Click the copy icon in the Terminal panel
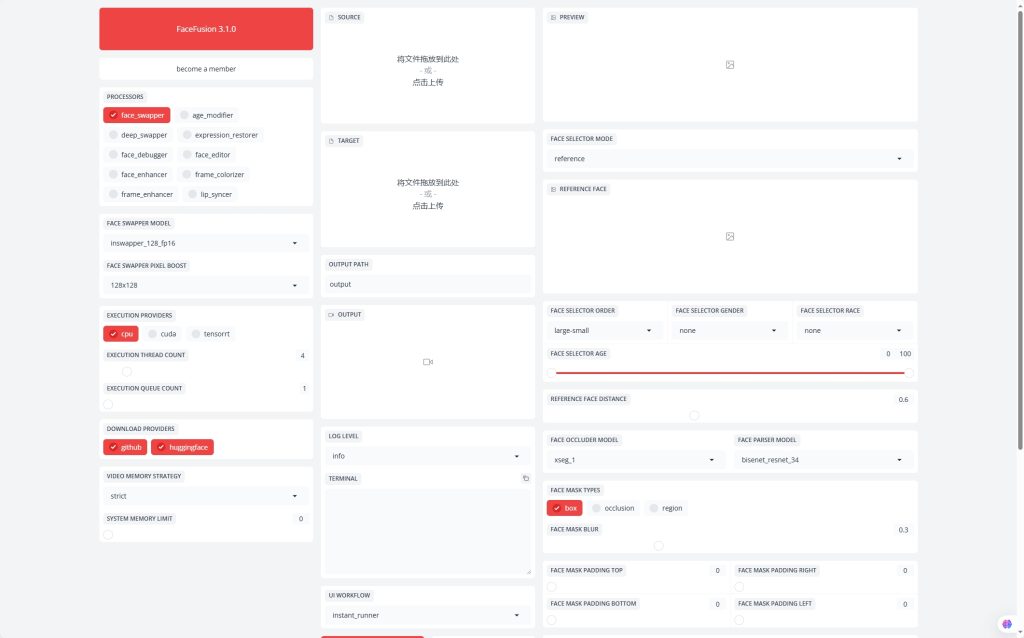This screenshot has height=638, width=1024. click(x=526, y=479)
